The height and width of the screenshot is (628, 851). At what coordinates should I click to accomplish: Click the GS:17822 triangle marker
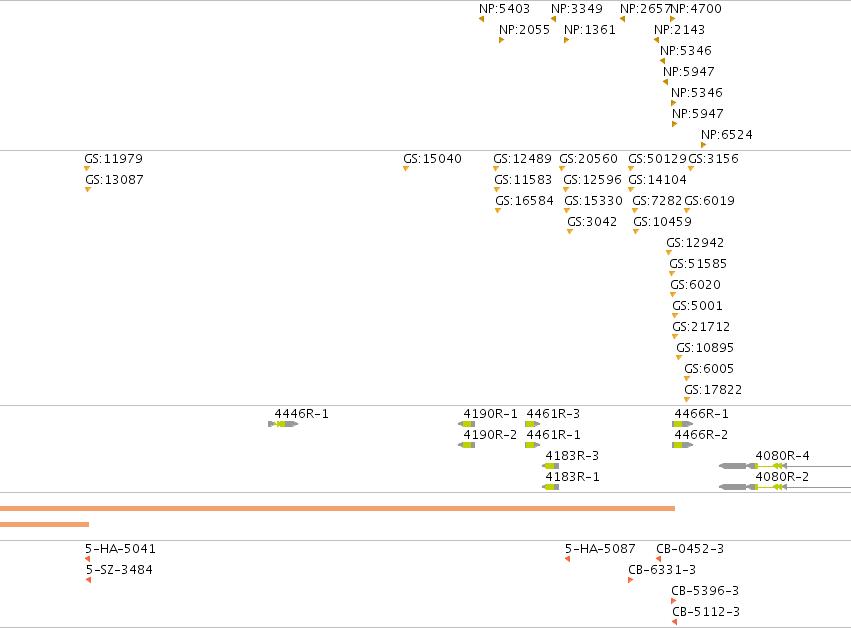click(x=687, y=399)
